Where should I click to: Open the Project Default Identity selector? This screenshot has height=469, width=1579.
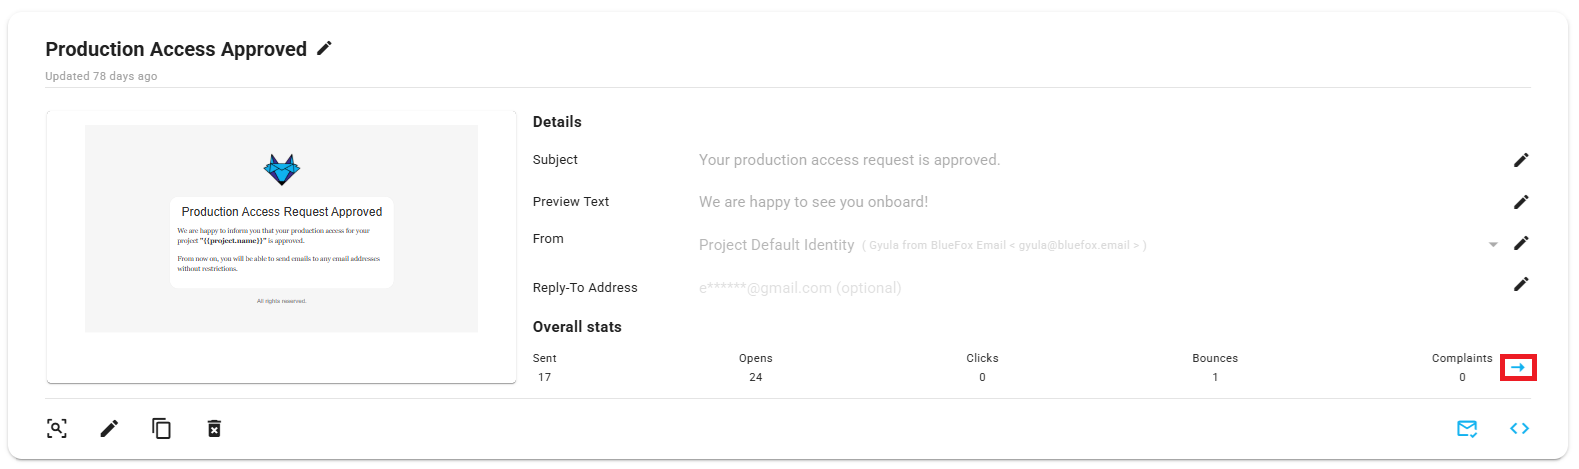[x=776, y=245]
